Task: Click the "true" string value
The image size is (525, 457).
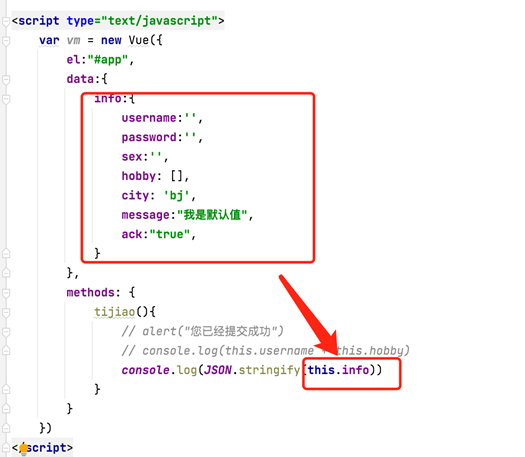Action: [170, 234]
